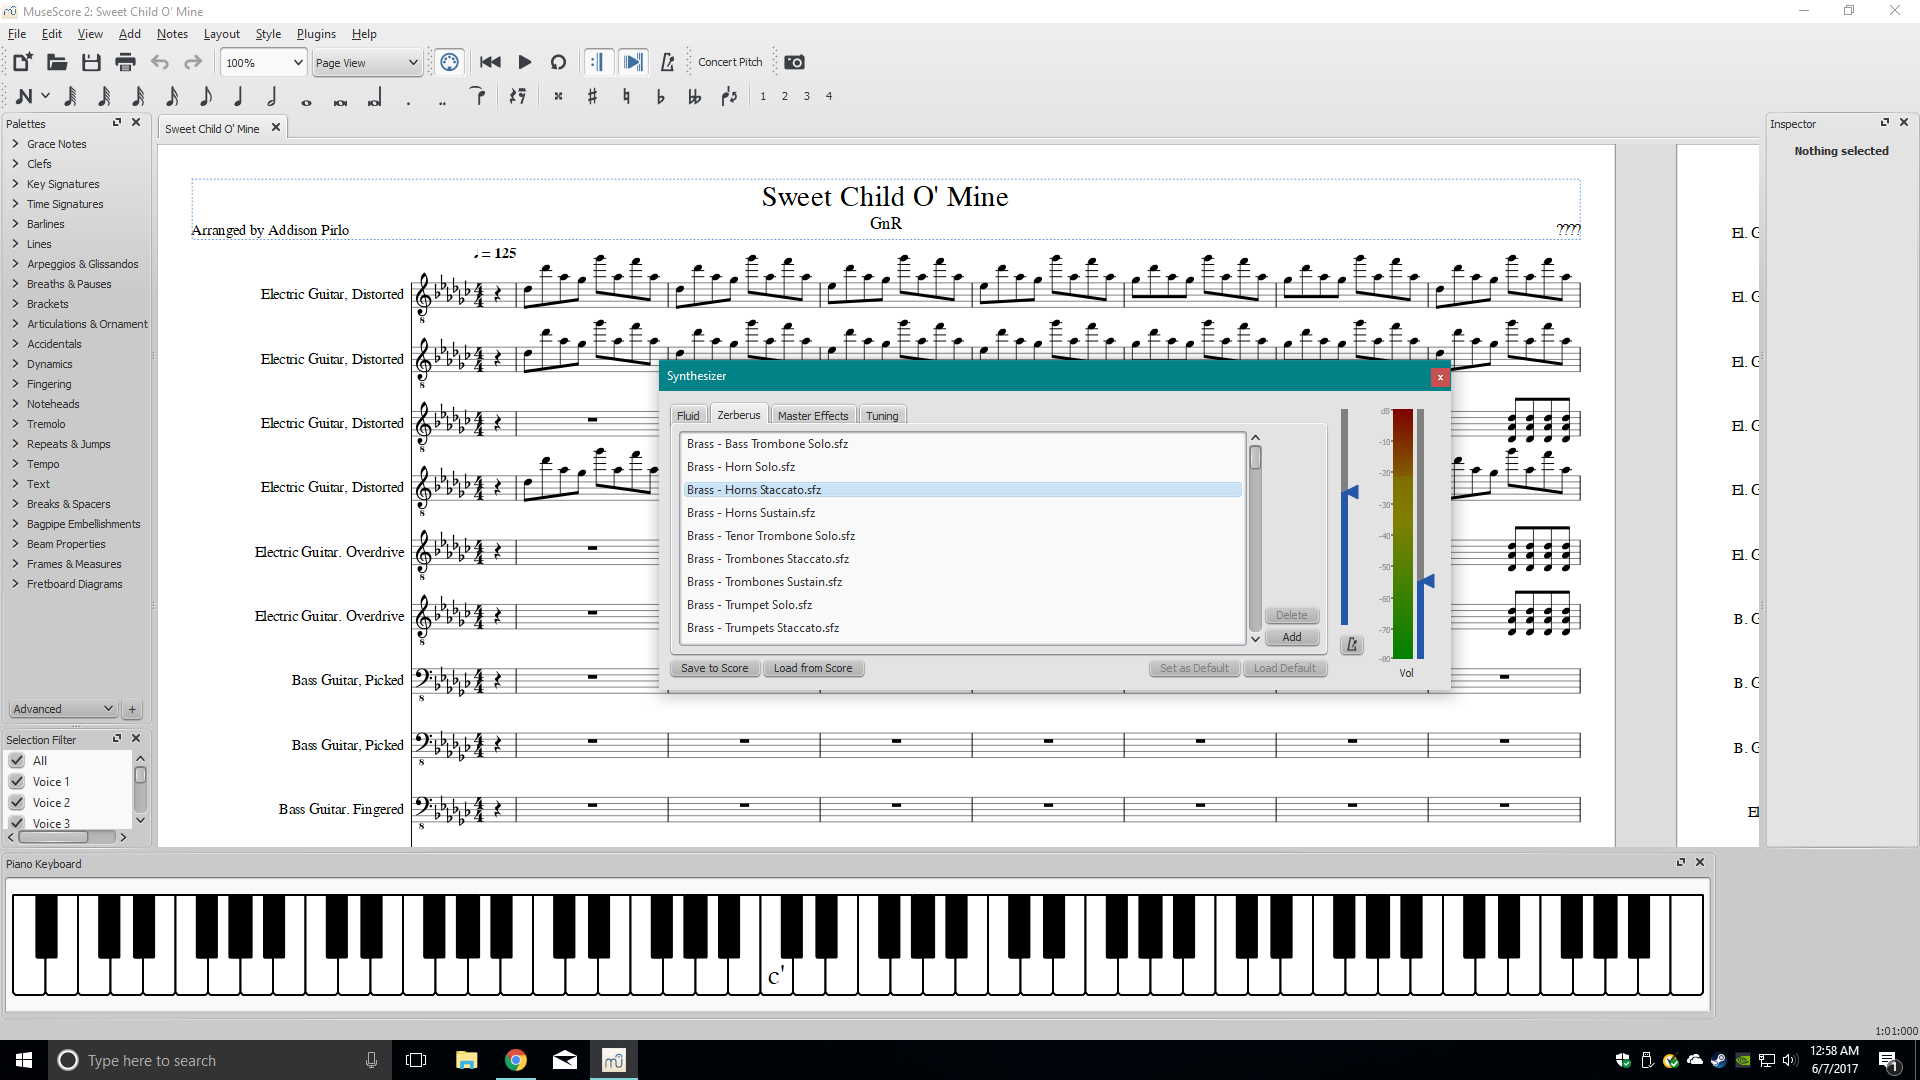Apply the natural accidental
The width and height of the screenshot is (1920, 1080).
[626, 96]
